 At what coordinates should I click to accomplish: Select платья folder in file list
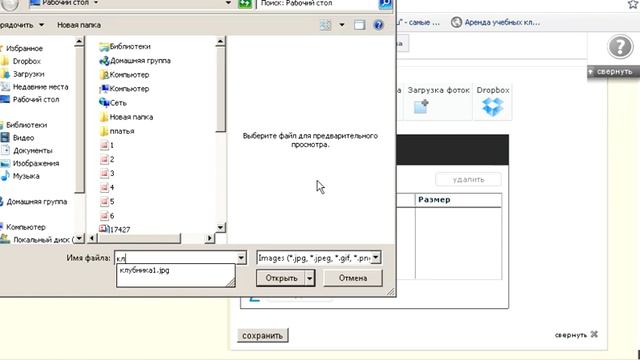point(117,131)
